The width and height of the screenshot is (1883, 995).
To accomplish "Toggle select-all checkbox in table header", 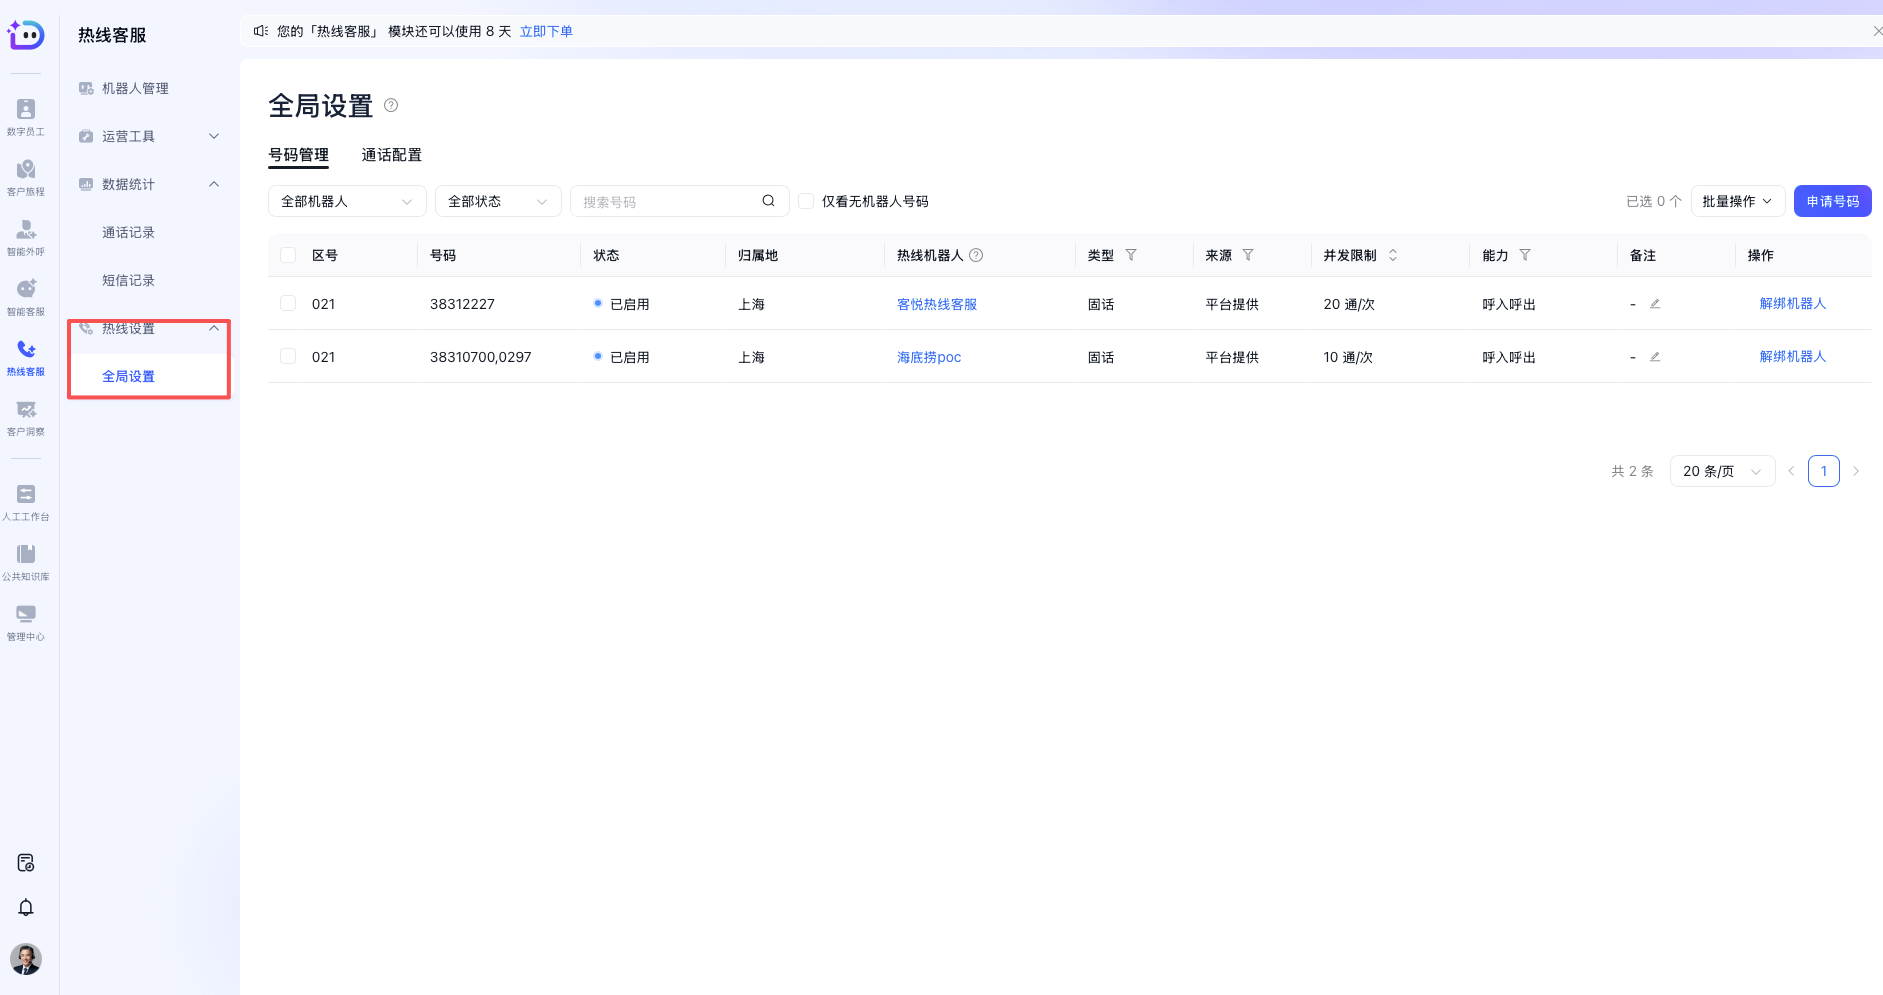I will point(288,255).
